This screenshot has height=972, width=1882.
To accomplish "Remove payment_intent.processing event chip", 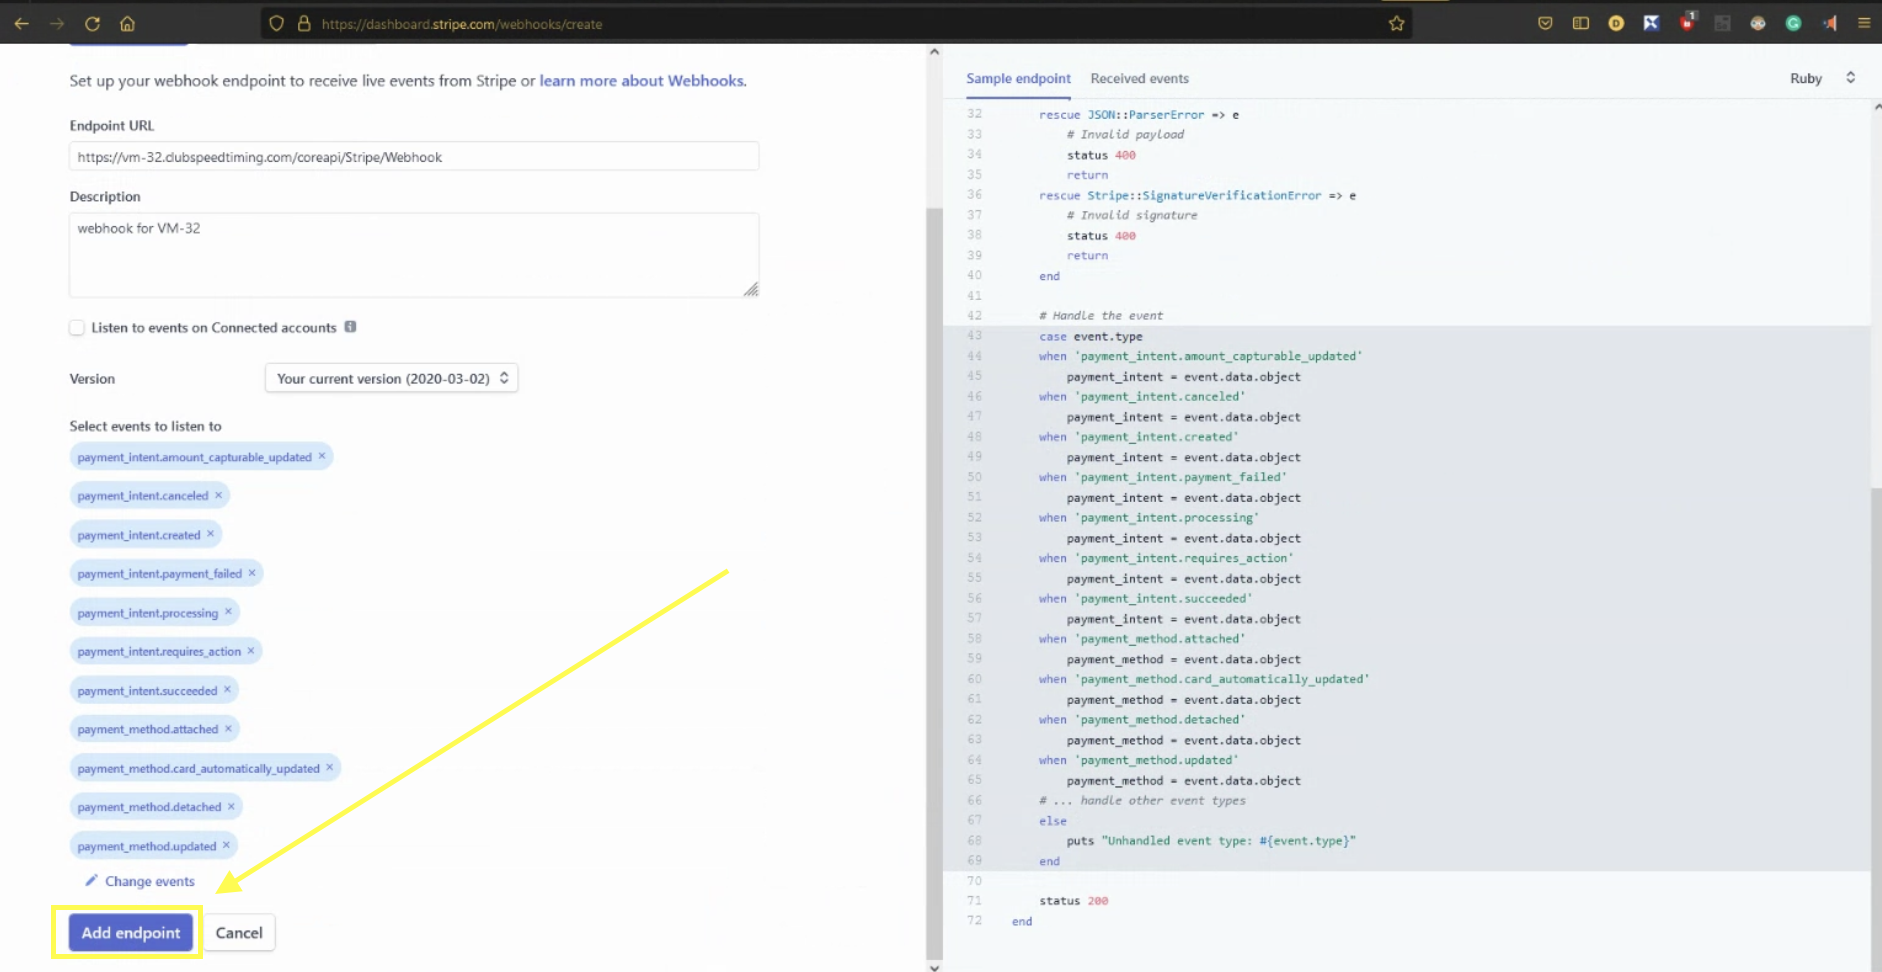I will click(x=228, y=612).
